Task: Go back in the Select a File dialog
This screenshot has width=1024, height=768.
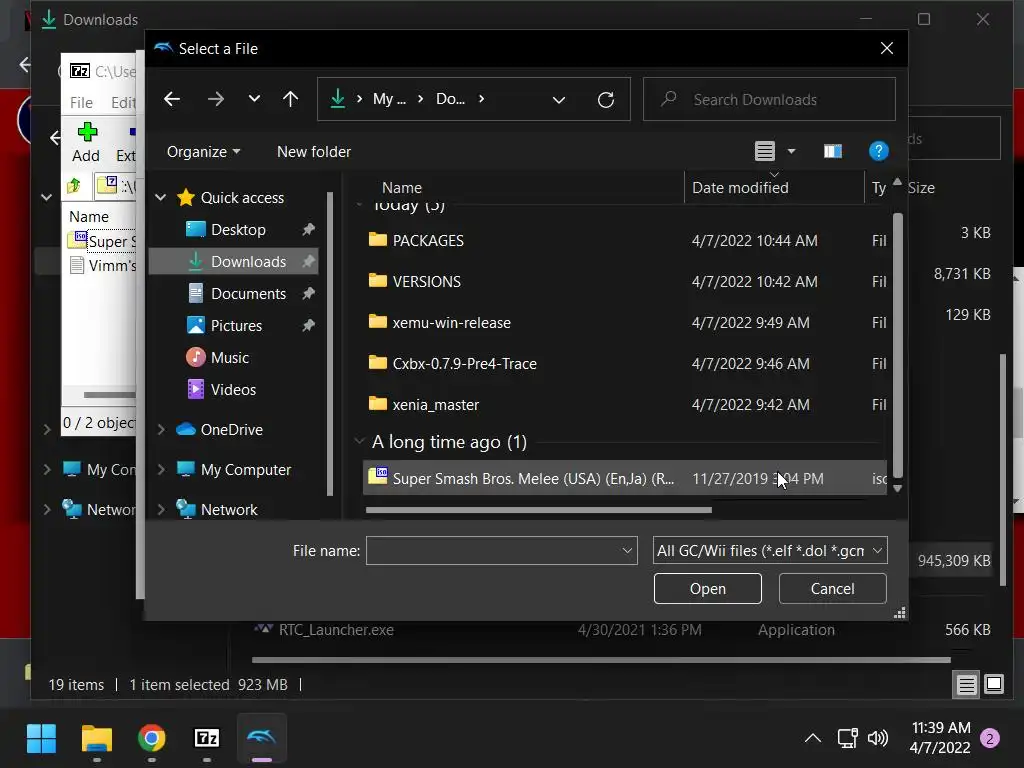Action: (172, 99)
